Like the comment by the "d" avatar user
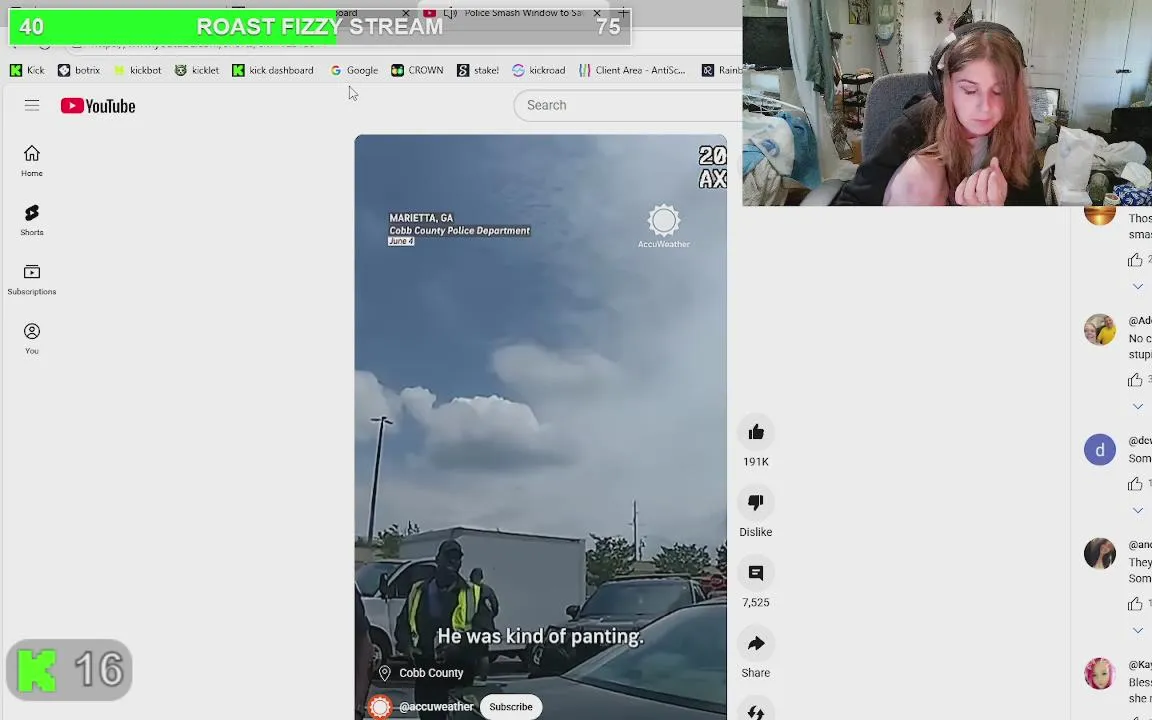Image resolution: width=1152 pixels, height=720 pixels. click(x=1135, y=483)
